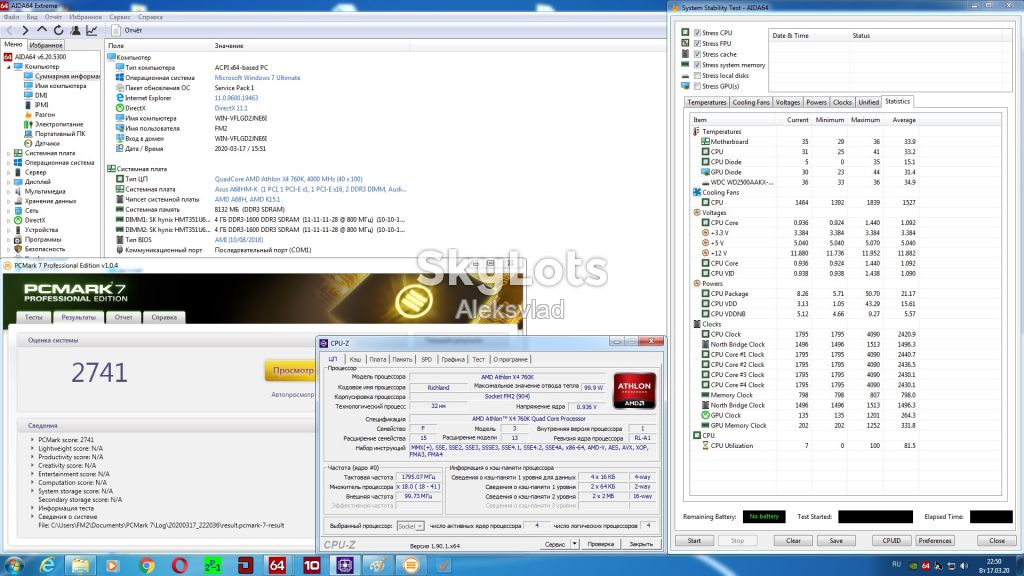Toggle the Stress system memory checkbox
Image resolution: width=1024 pixels, height=576 pixels.
pos(697,65)
